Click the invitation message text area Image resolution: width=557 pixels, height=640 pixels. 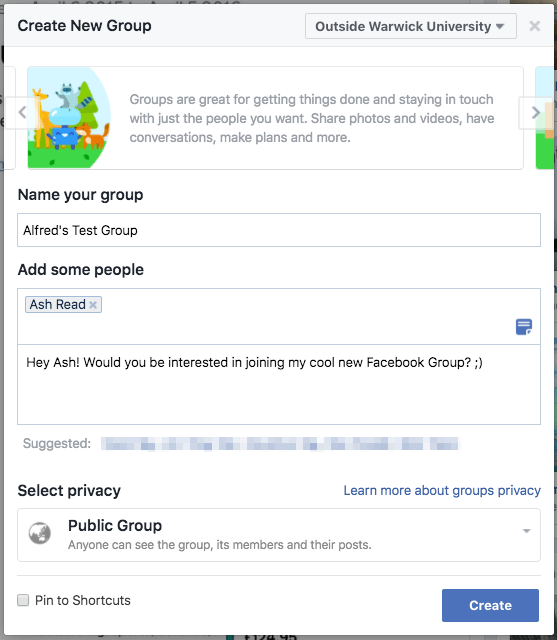coord(279,384)
